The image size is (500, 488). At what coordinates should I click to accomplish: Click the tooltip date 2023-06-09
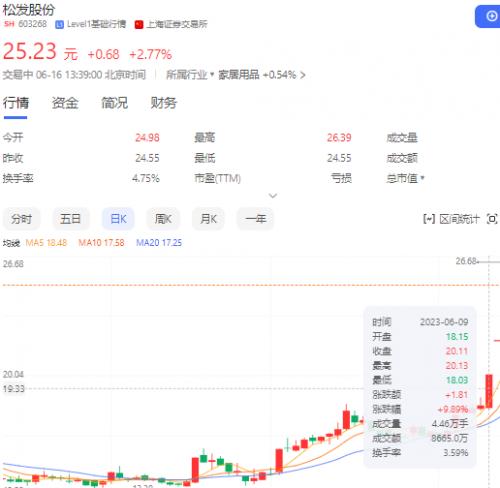[444, 322]
